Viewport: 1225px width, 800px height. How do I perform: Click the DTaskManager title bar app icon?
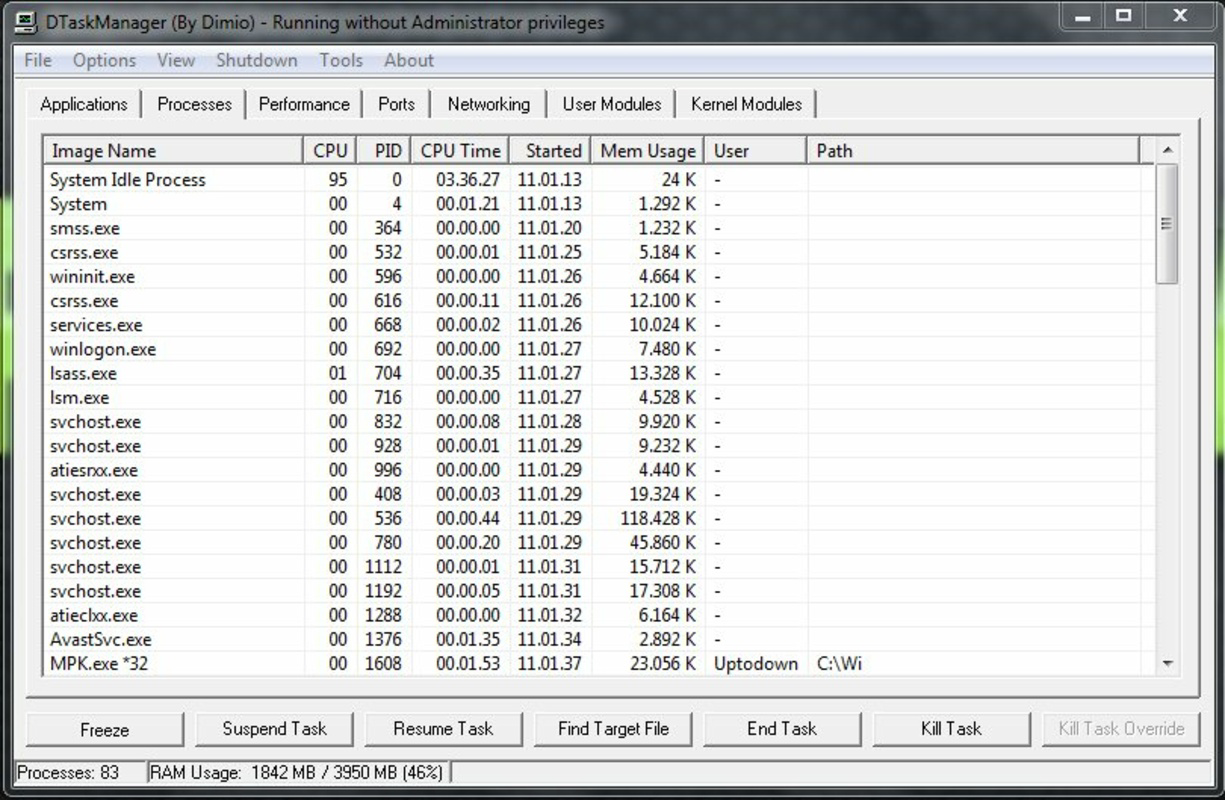[27, 22]
